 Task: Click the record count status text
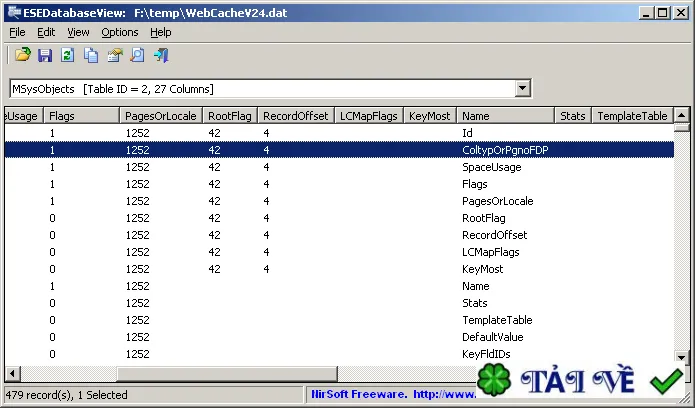click(66, 395)
